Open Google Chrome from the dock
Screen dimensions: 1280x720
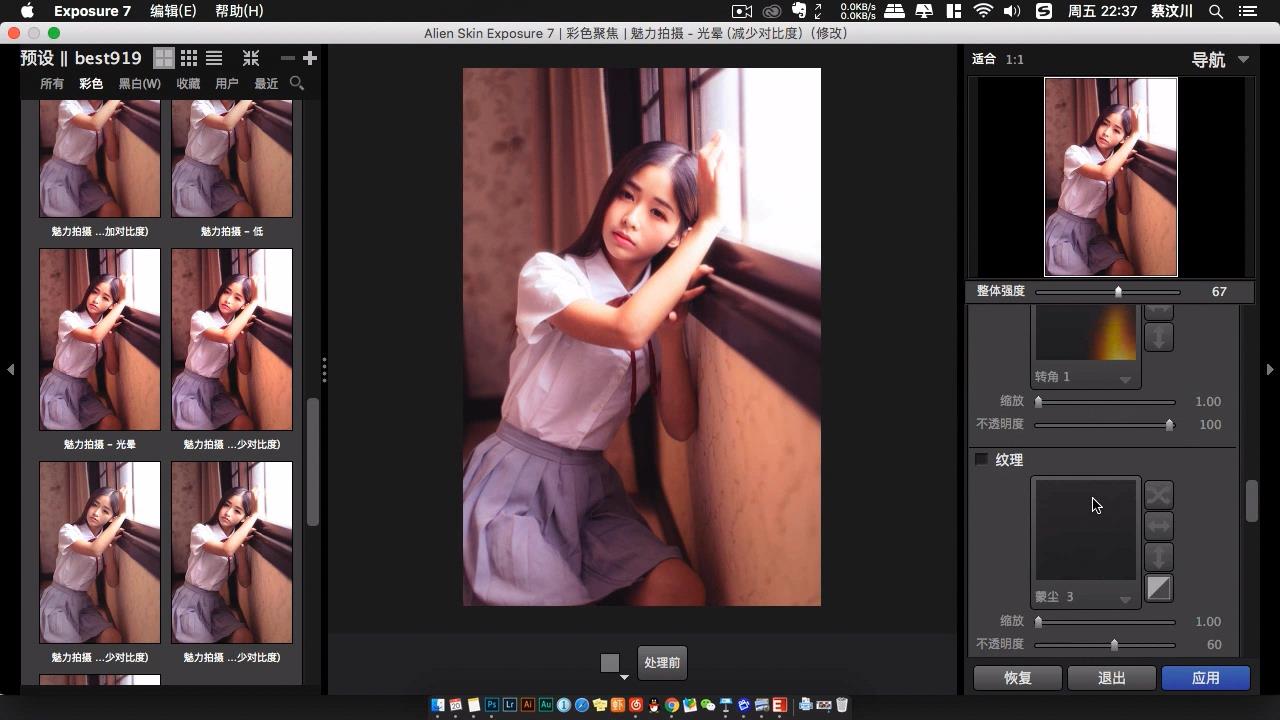coord(672,705)
